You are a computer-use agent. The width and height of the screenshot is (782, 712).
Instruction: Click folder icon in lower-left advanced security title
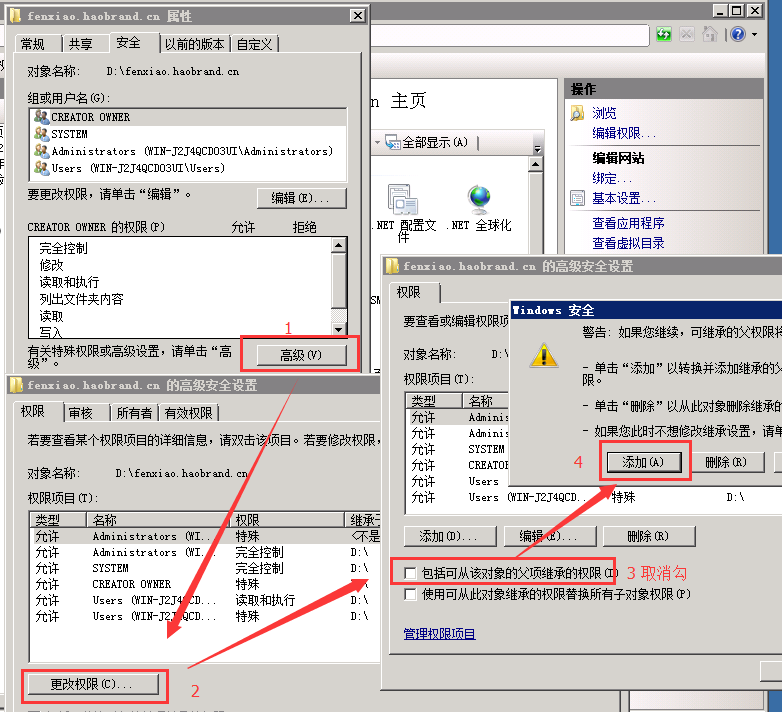click(16, 385)
